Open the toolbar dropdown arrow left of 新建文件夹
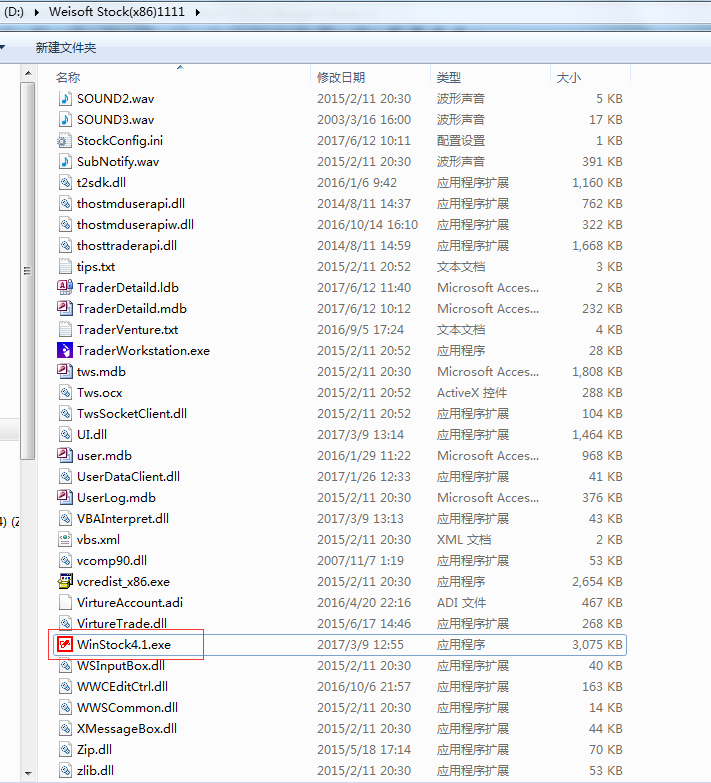The width and height of the screenshot is (711, 783). 2,47
